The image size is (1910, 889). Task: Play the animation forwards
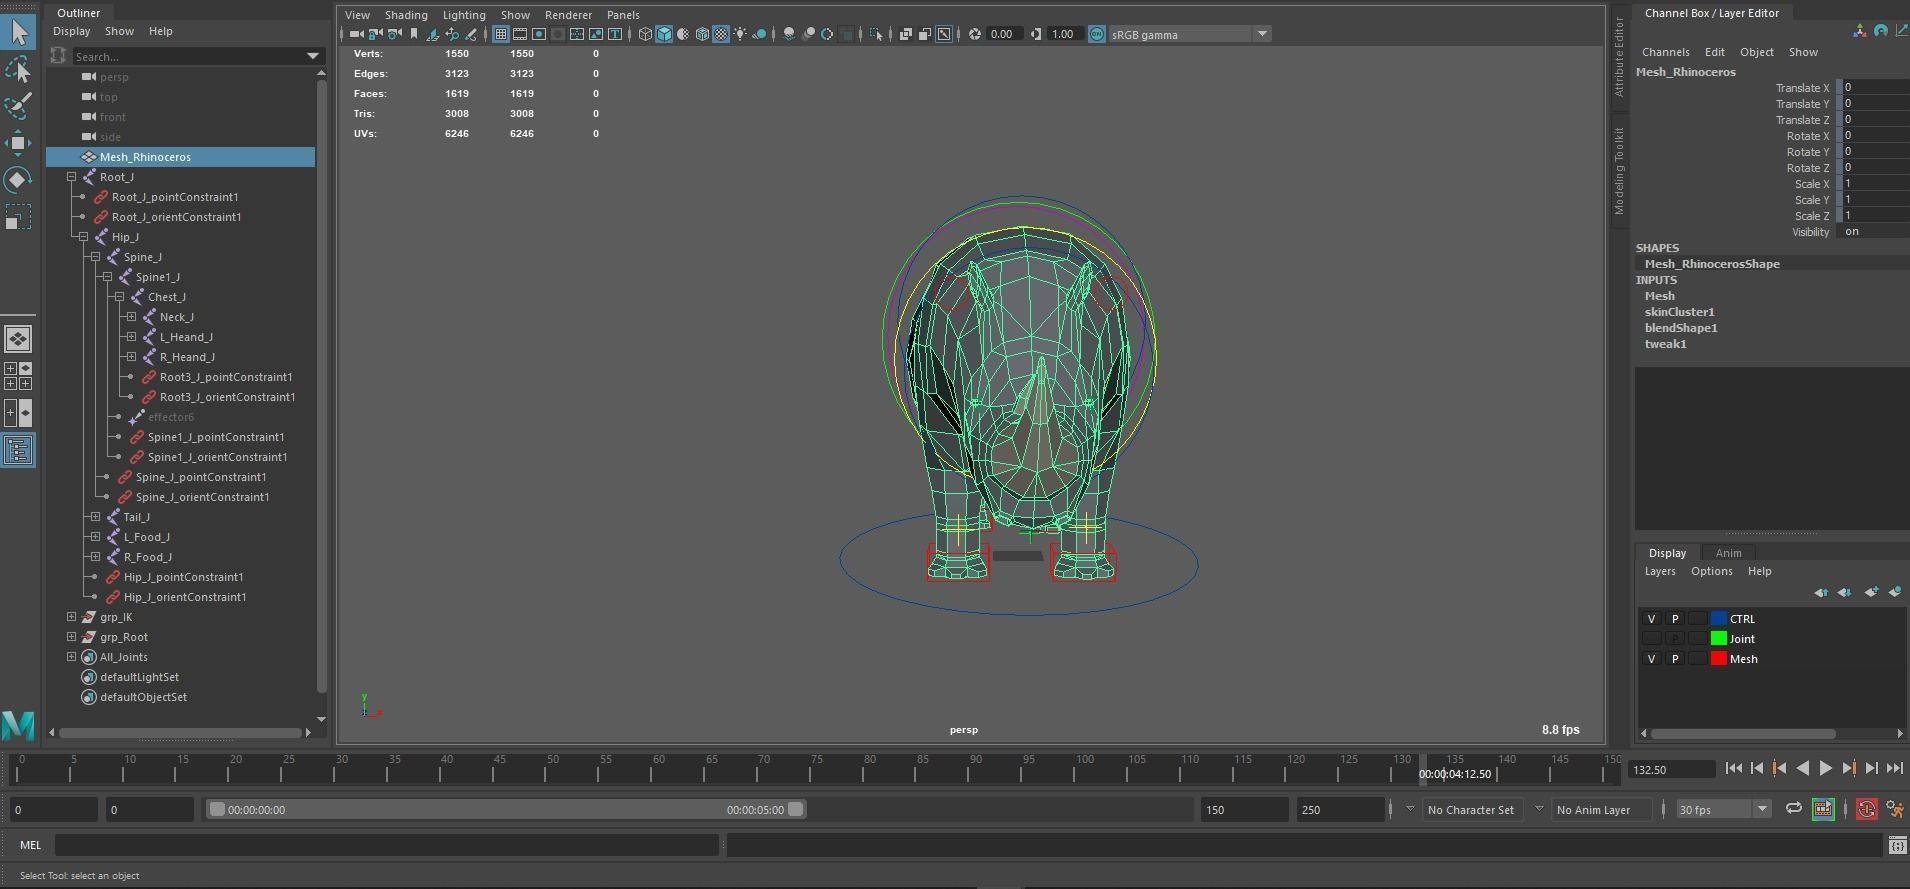pyautogui.click(x=1825, y=768)
